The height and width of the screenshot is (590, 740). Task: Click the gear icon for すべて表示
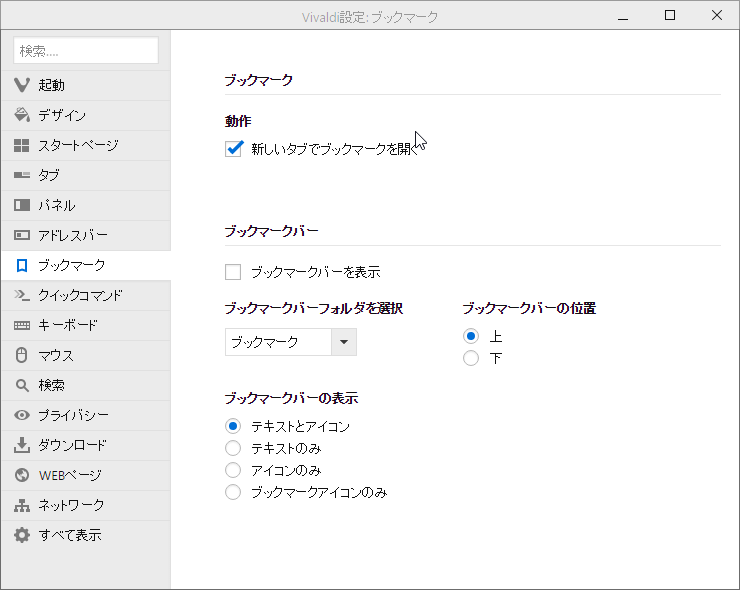tap(22, 535)
